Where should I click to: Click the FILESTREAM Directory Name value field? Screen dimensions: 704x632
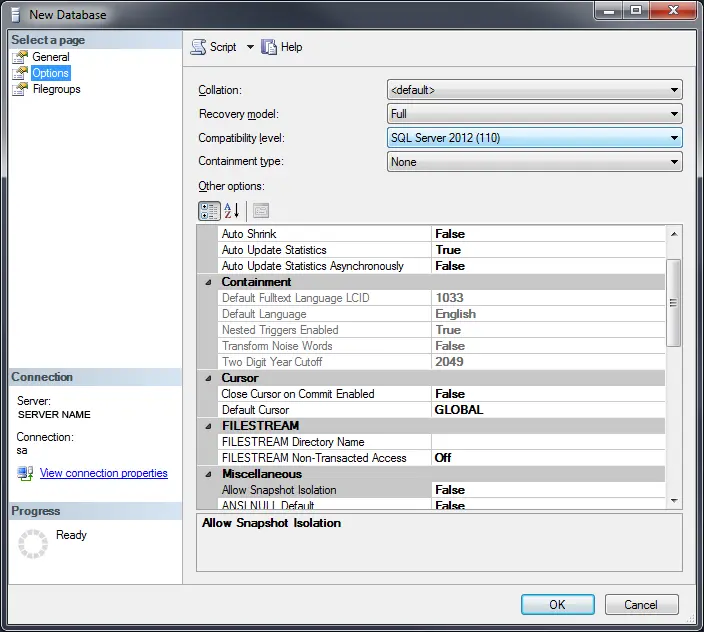pyautogui.click(x=547, y=442)
